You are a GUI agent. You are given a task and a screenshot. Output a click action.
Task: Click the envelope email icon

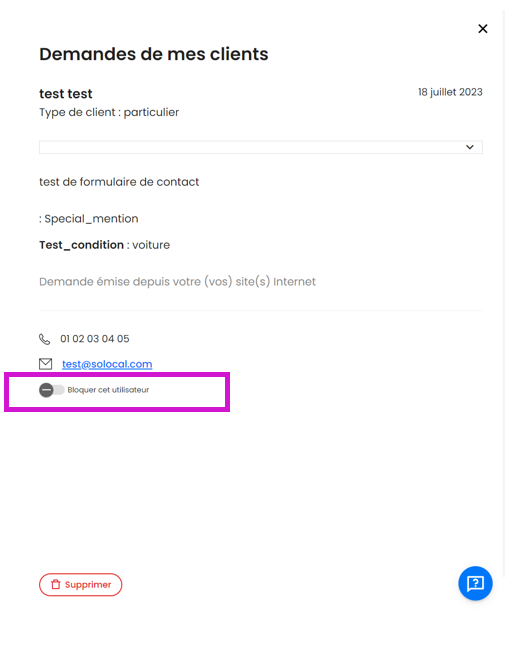45,364
